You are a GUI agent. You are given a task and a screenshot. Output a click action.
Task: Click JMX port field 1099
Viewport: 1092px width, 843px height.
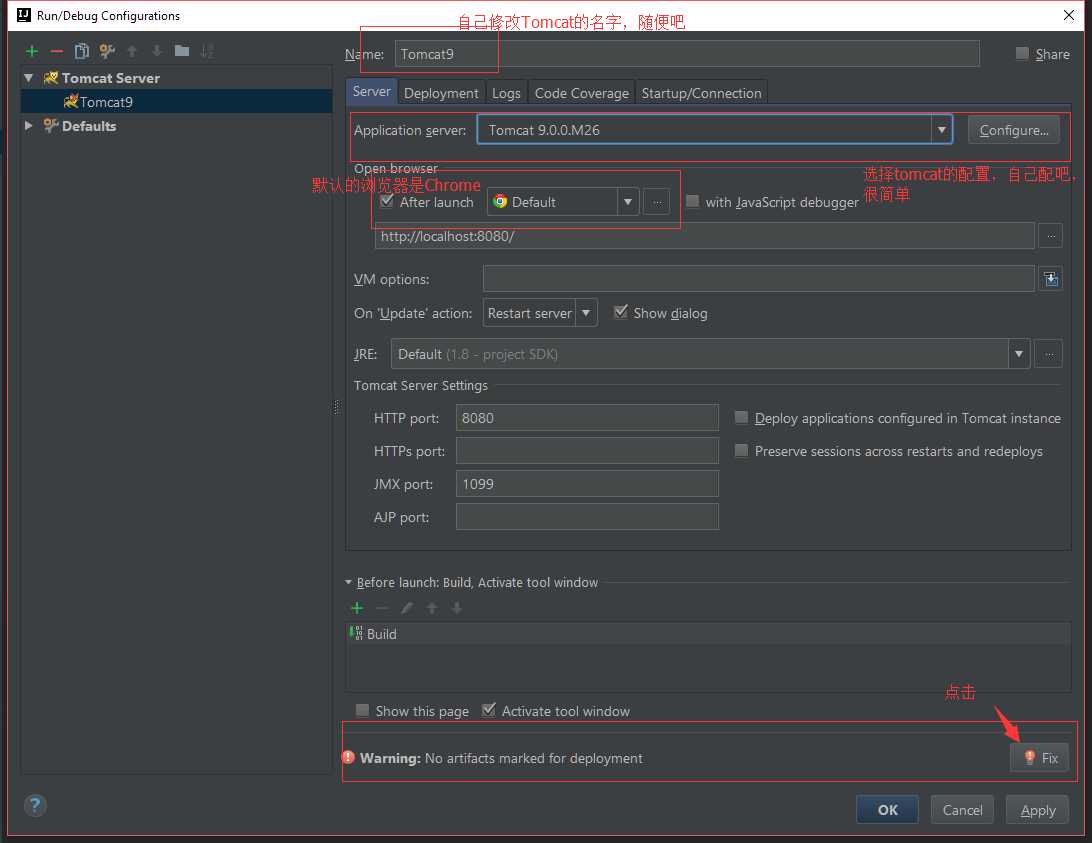click(587, 484)
